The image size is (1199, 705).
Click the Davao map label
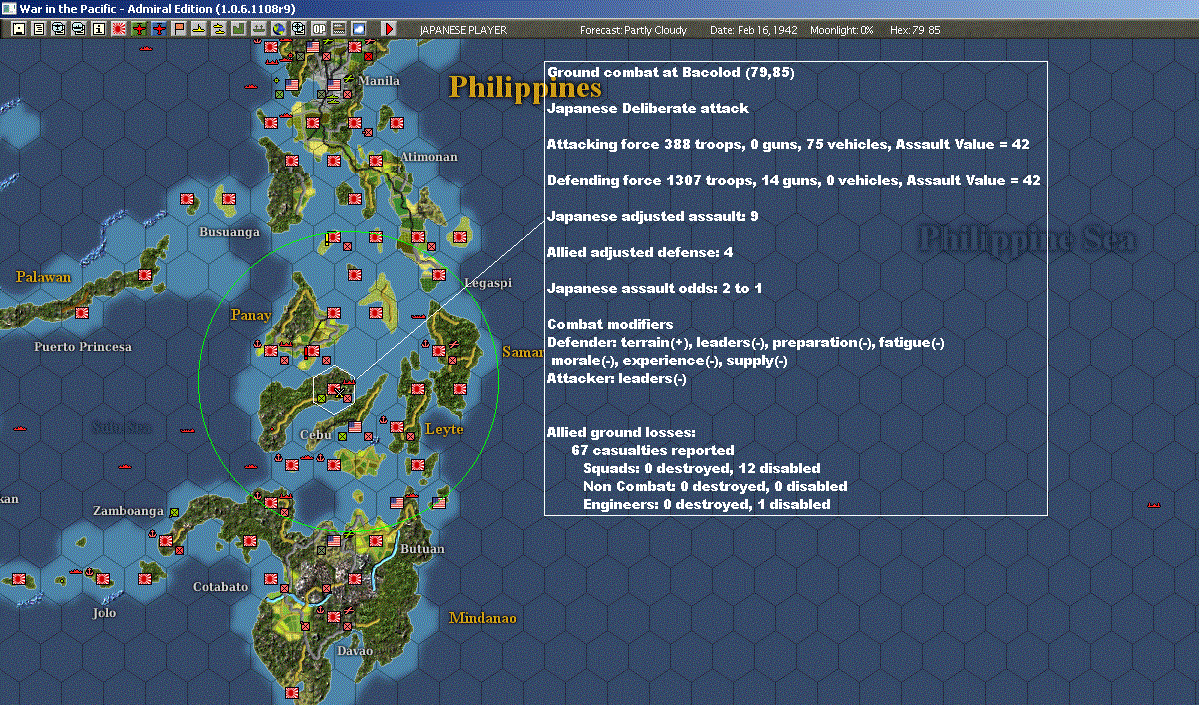click(x=355, y=651)
